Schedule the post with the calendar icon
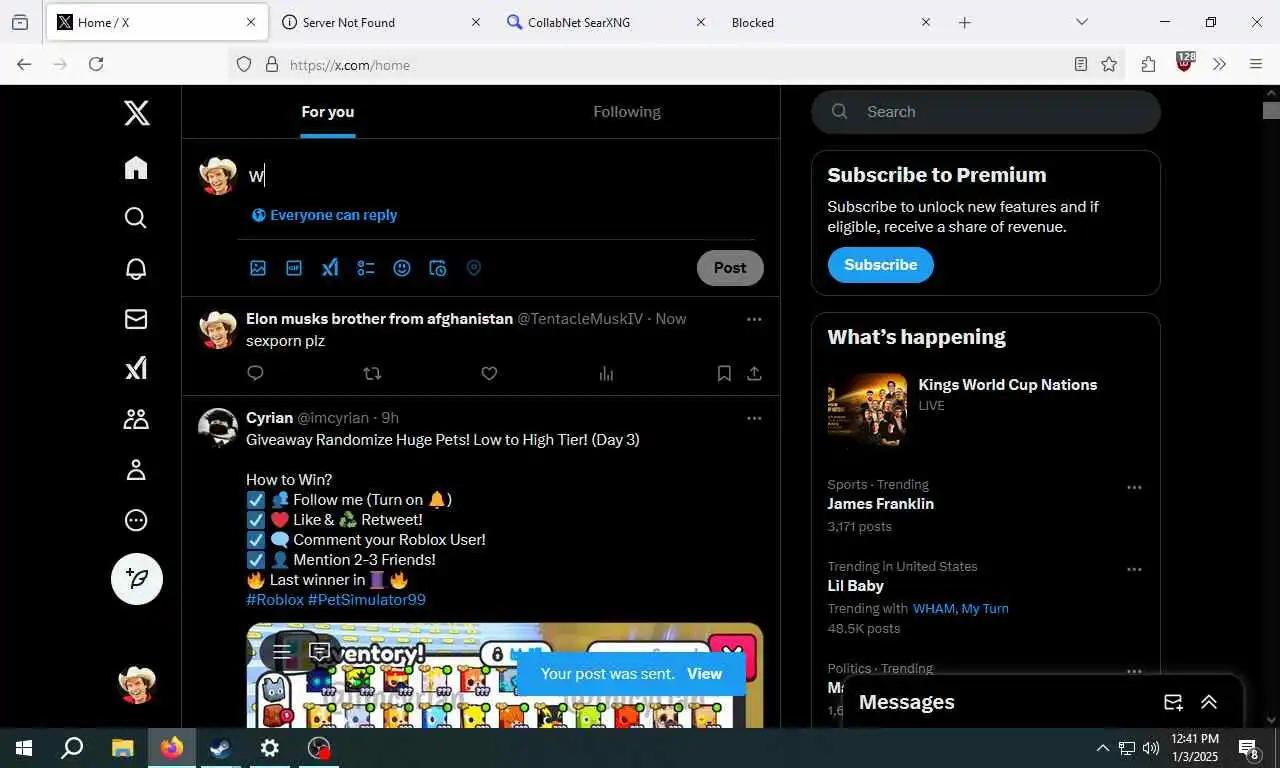Image resolution: width=1280 pixels, height=768 pixels. click(x=438, y=268)
